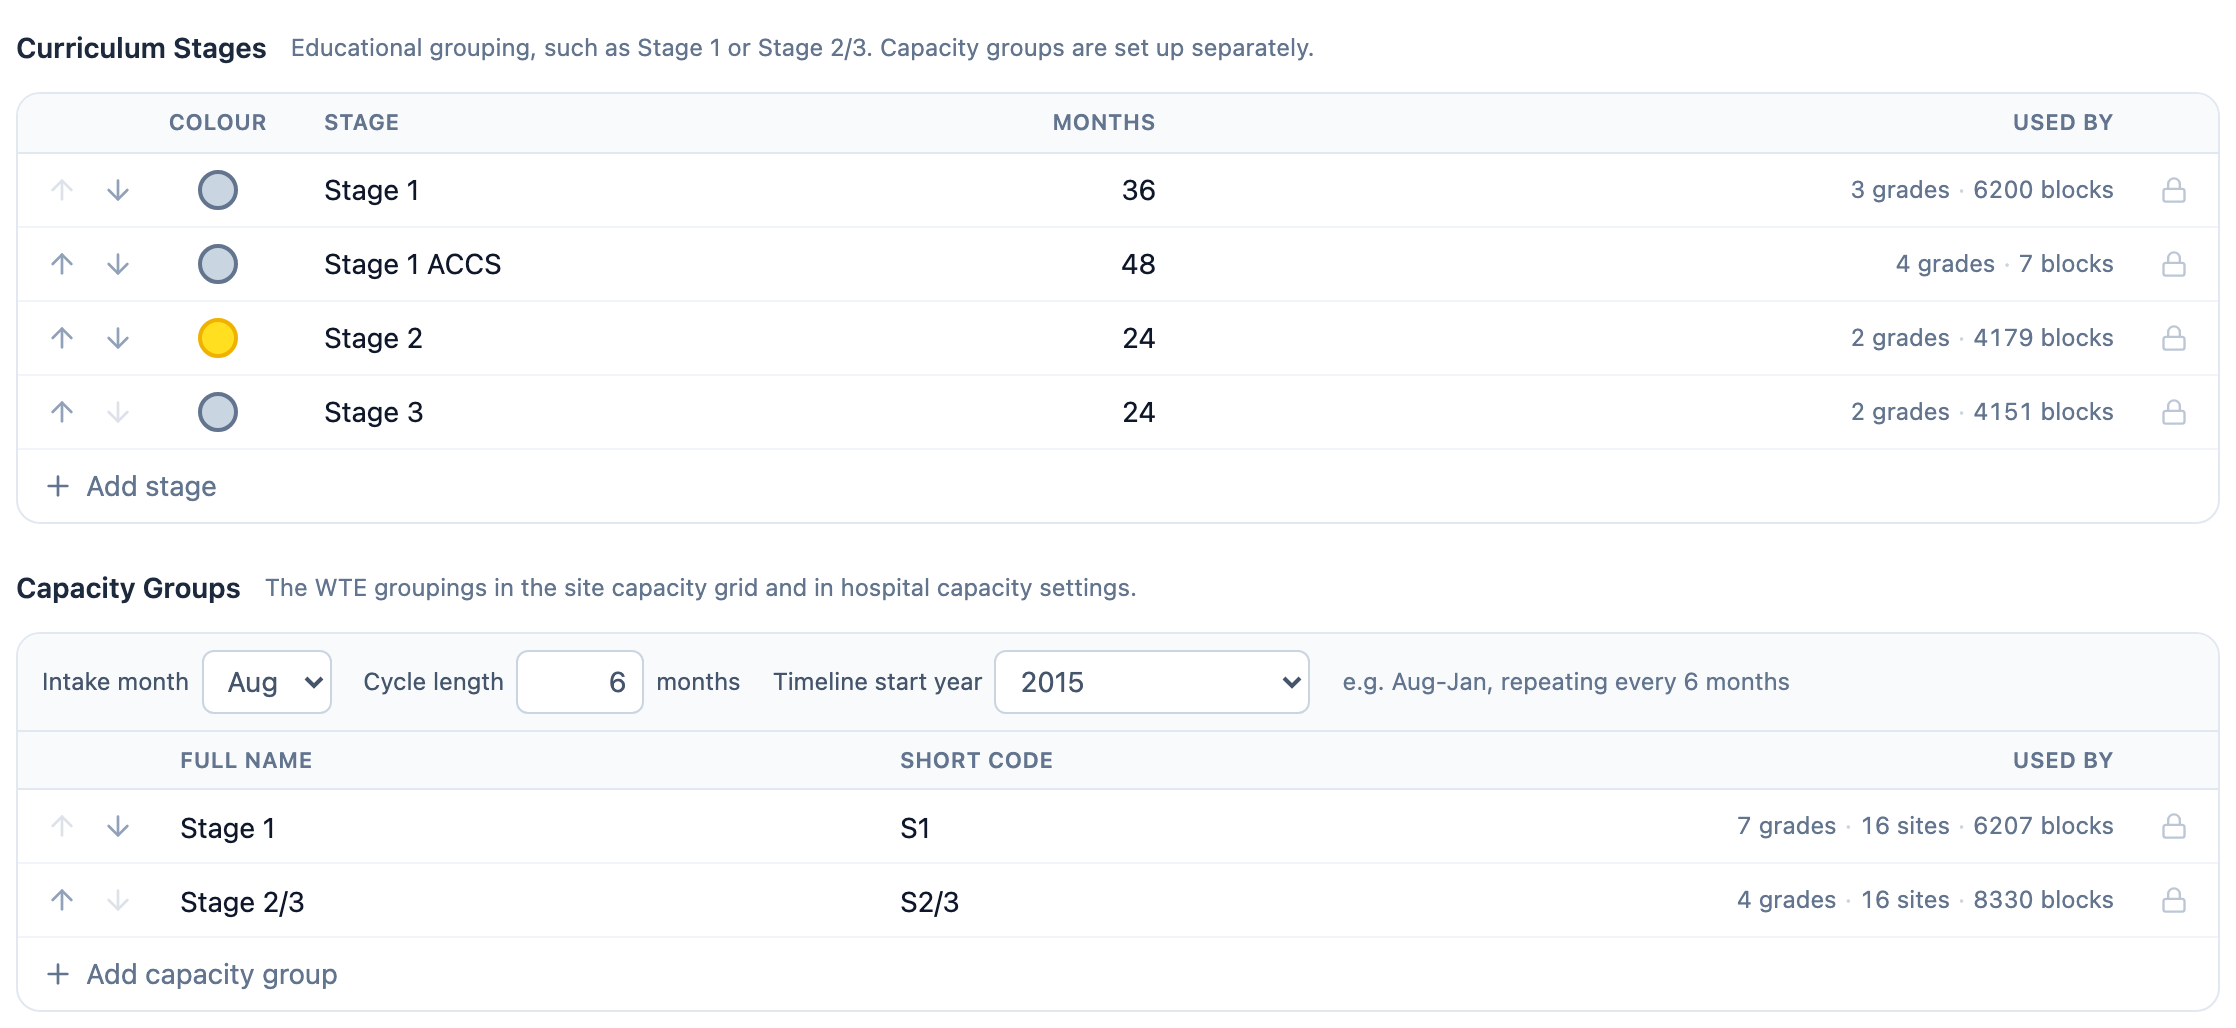Image resolution: width=2236 pixels, height=1028 pixels.
Task: Move Stage 2 row down
Action: coord(118,338)
